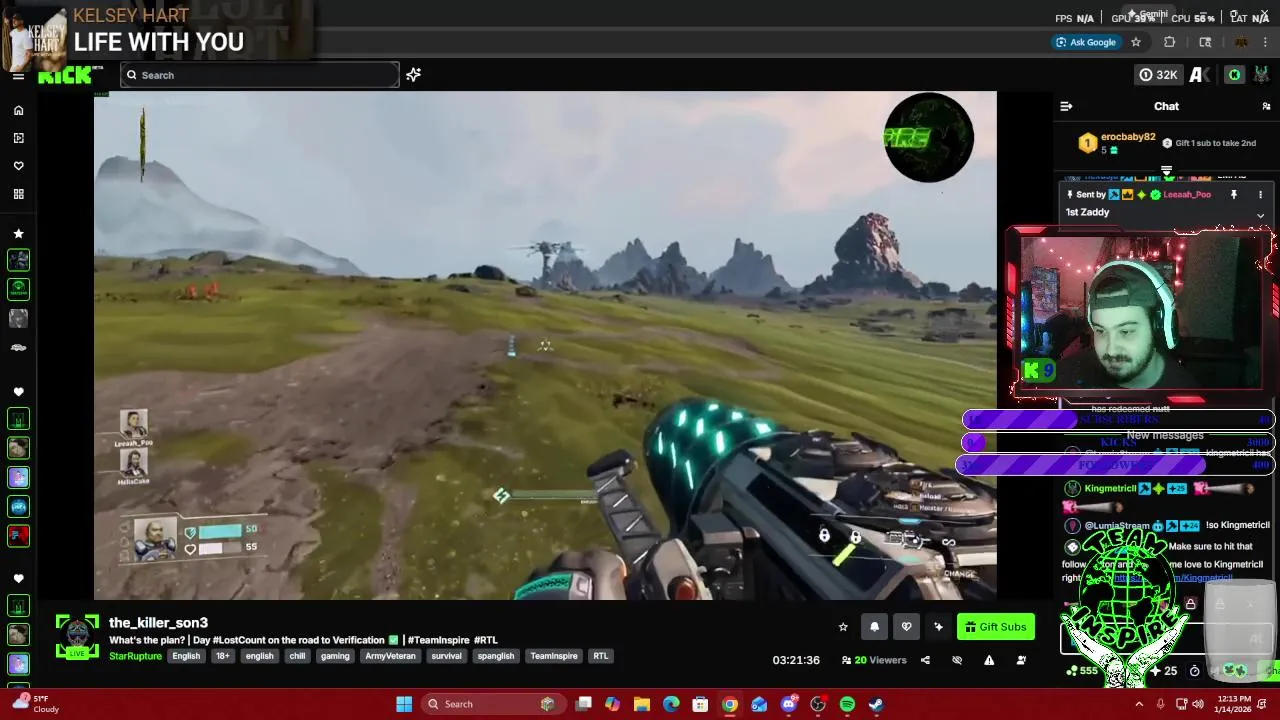This screenshot has height=720, width=1280.
Task: Open the StarRupture category link
Action: click(135, 656)
